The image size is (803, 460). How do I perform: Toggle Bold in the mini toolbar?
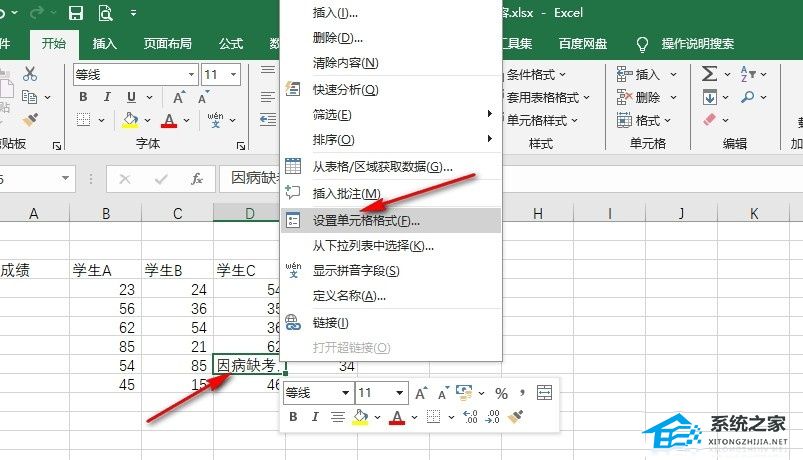tap(293, 417)
